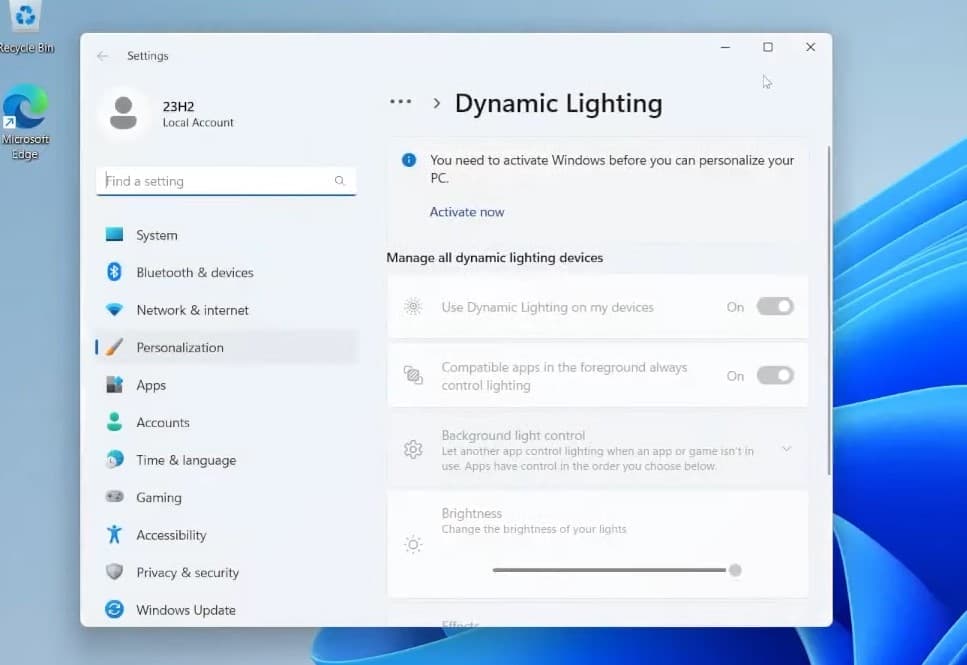Open the breadcrumb ellipsis menu

(401, 102)
